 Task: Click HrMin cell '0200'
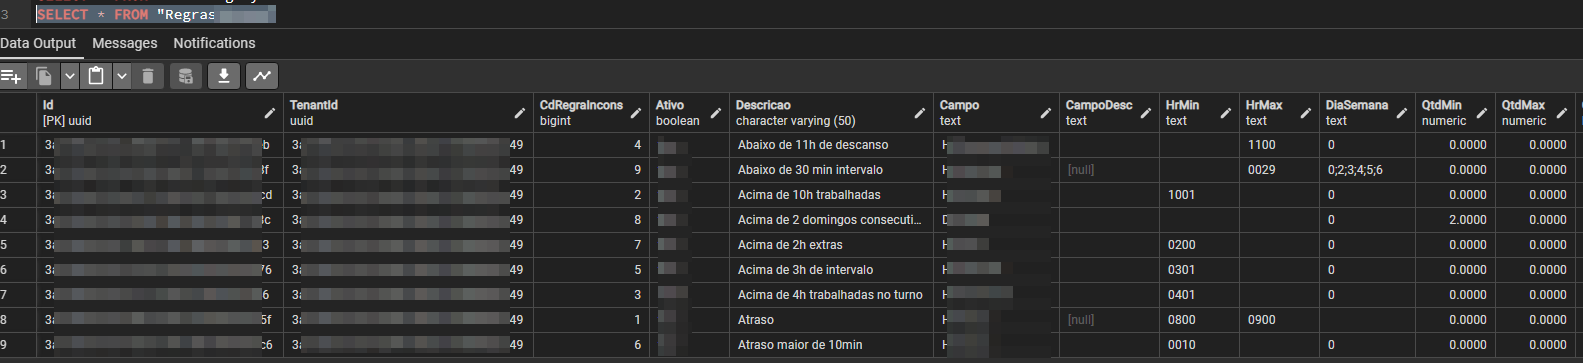(x=1199, y=245)
